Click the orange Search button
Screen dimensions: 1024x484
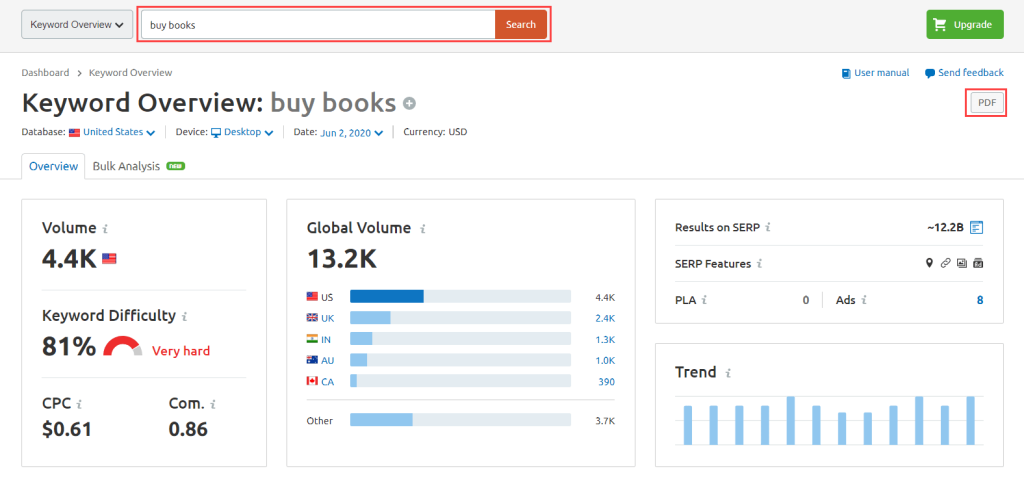tap(520, 25)
